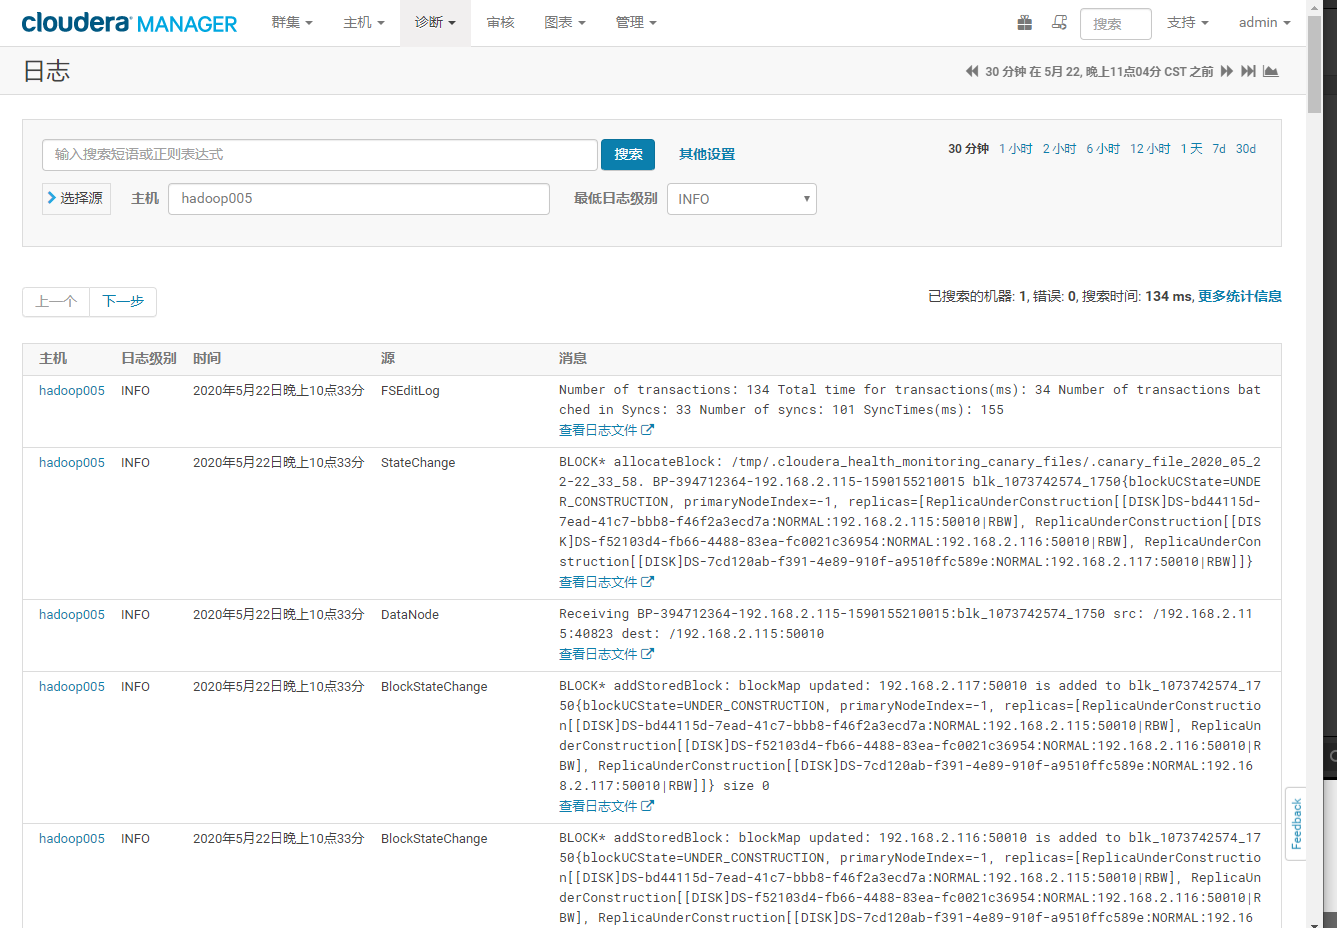
Task: Open DataNode row's 查看日志文件 external link
Action: (606, 654)
